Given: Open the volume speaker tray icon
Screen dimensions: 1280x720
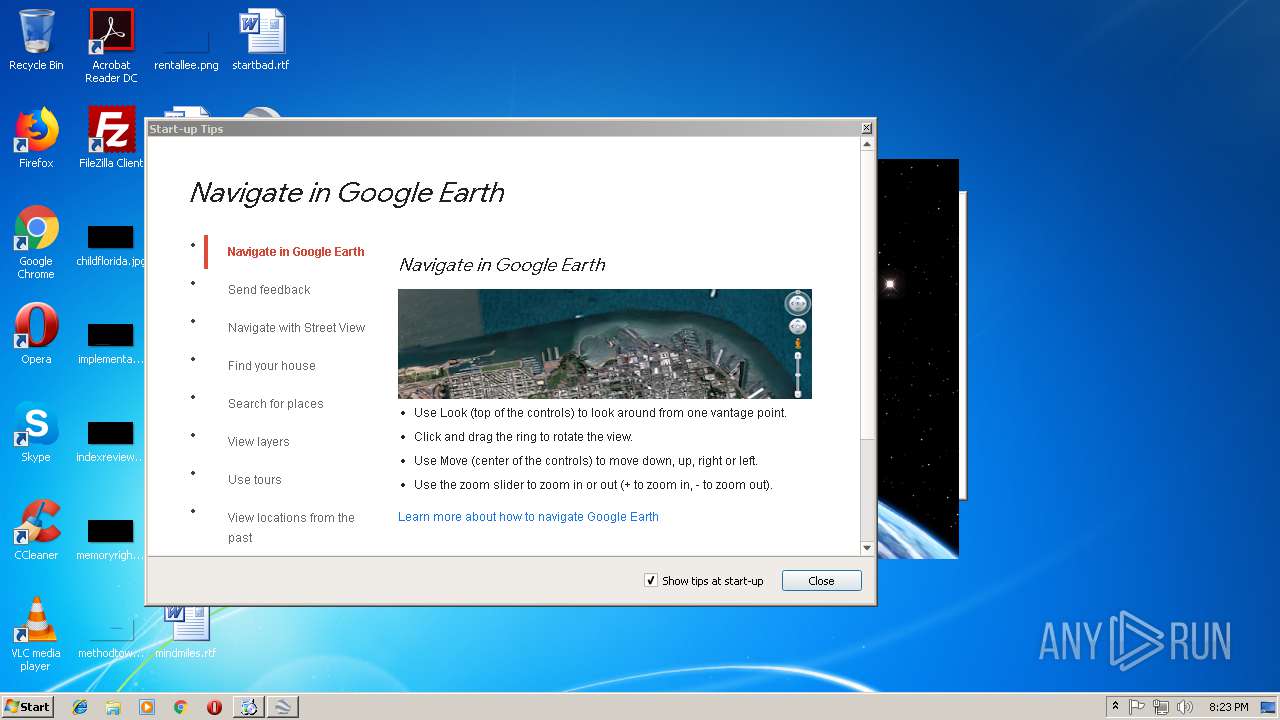Looking at the screenshot, I should (x=1185, y=707).
